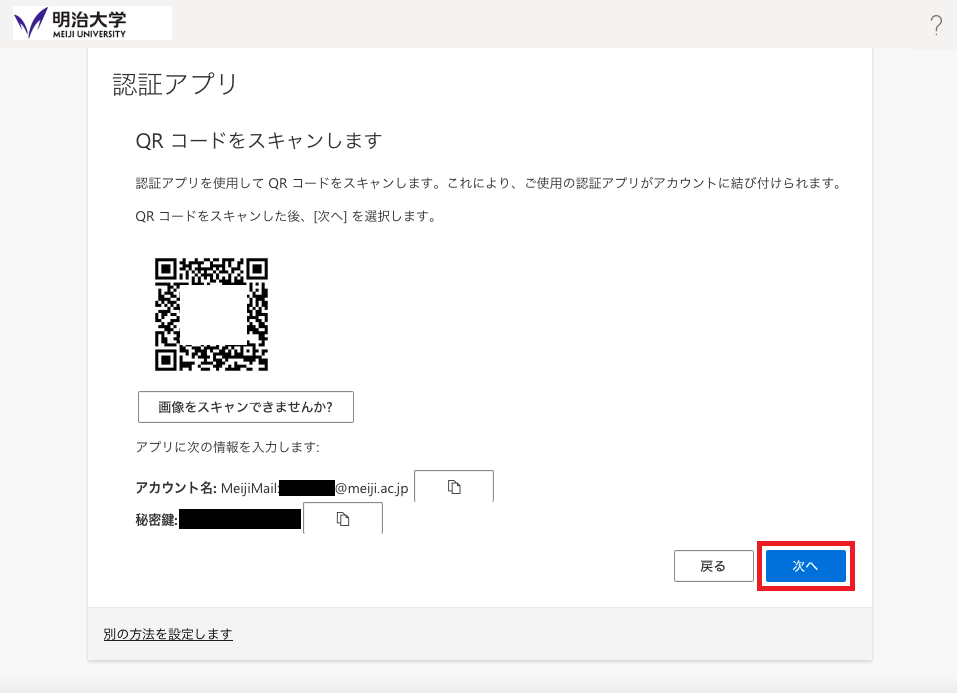Click the QR code image
The width and height of the screenshot is (957, 693).
(211, 314)
